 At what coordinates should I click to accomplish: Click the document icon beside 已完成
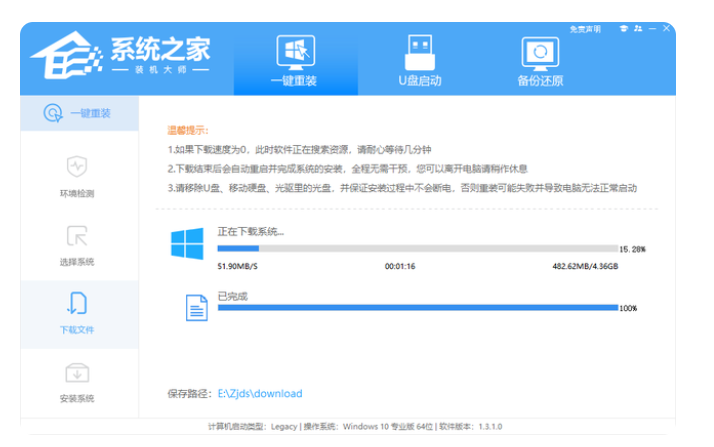click(196, 308)
